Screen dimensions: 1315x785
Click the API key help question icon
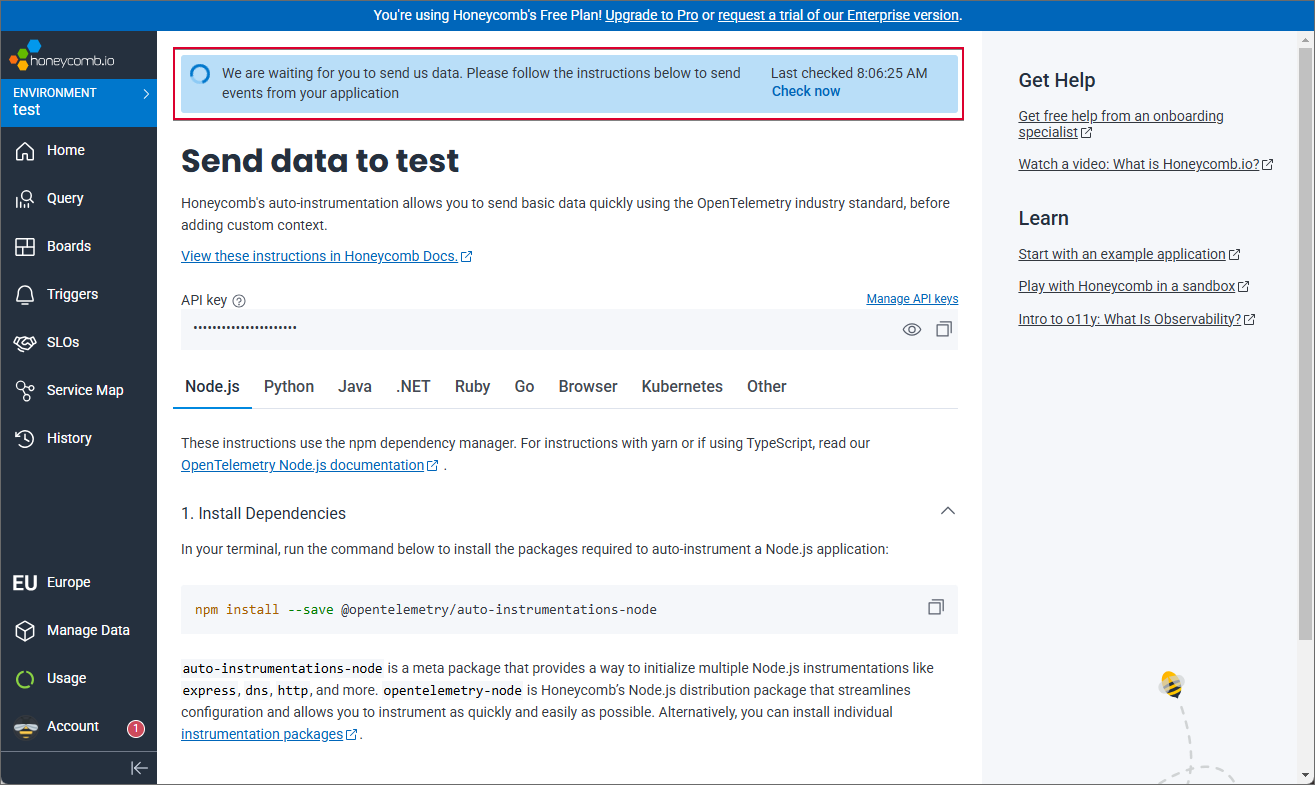pos(239,301)
